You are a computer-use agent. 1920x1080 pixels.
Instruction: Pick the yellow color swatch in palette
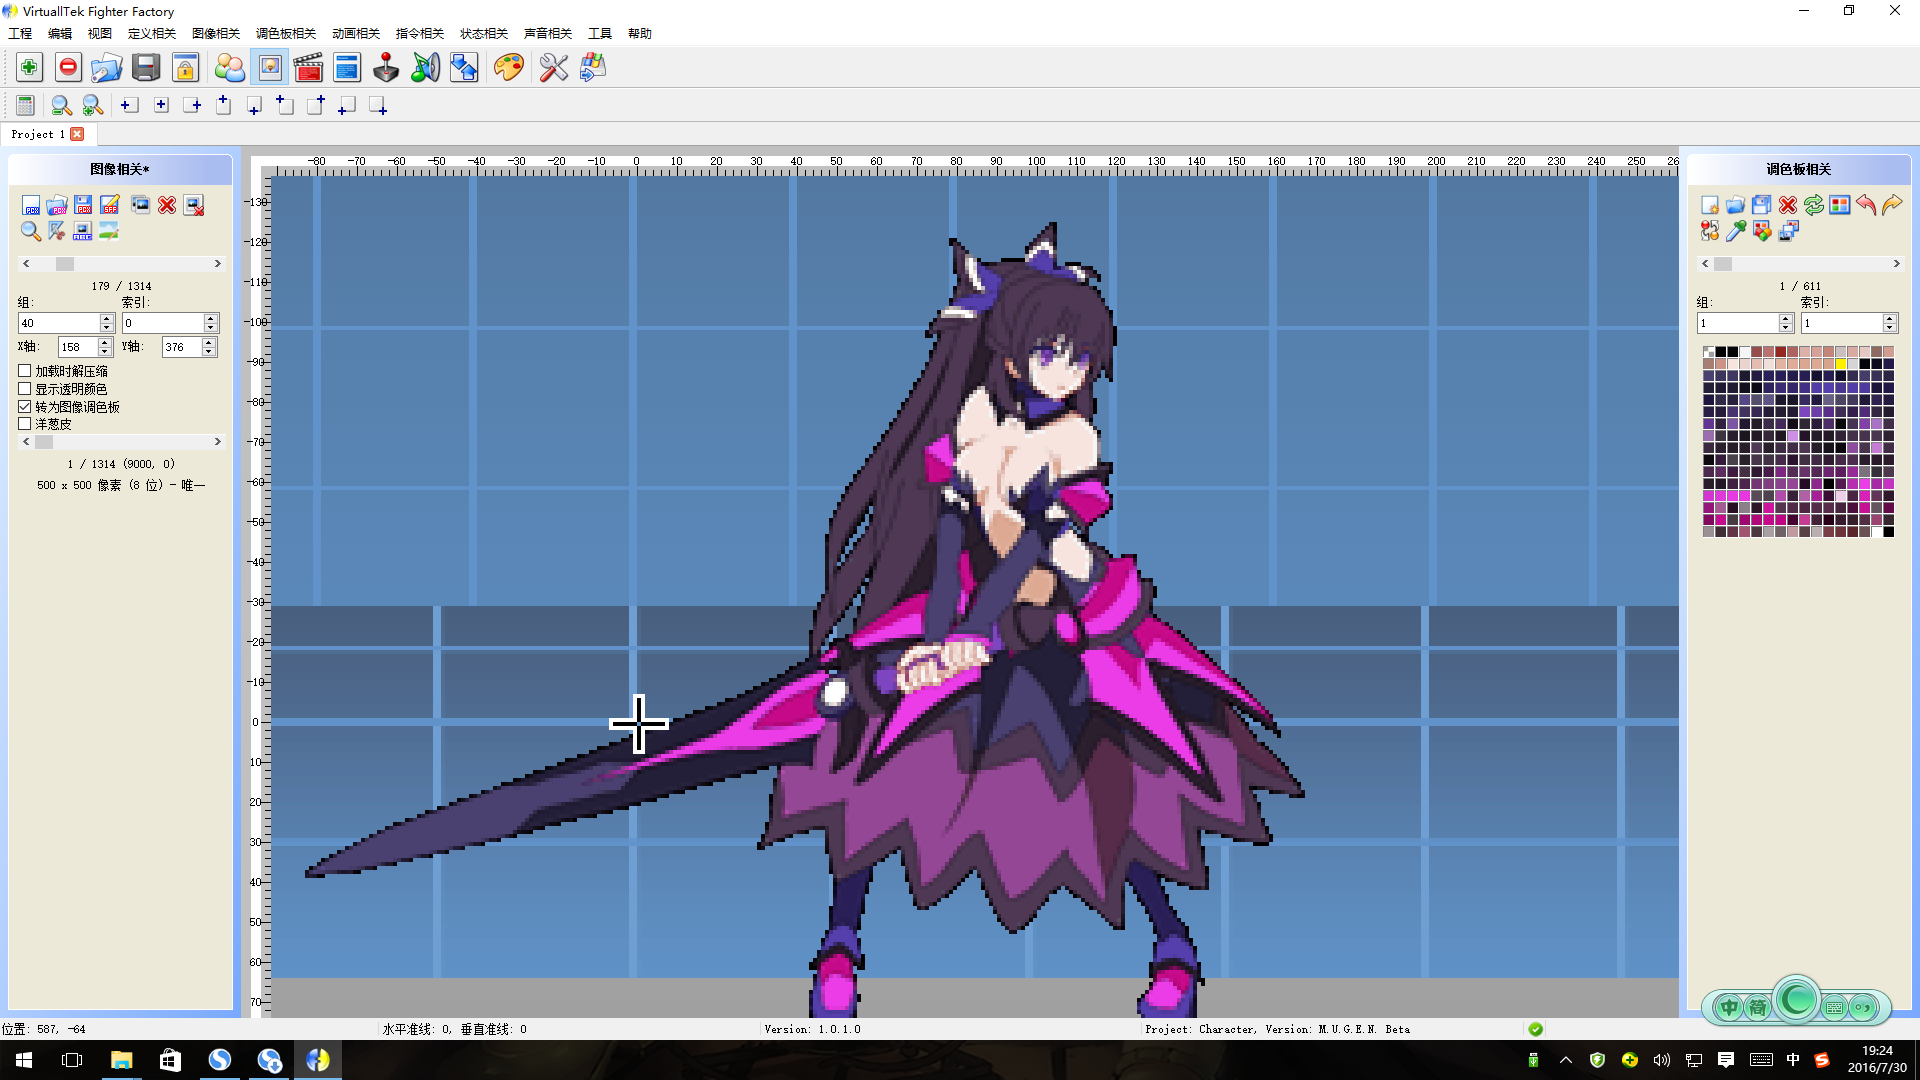click(x=1840, y=364)
